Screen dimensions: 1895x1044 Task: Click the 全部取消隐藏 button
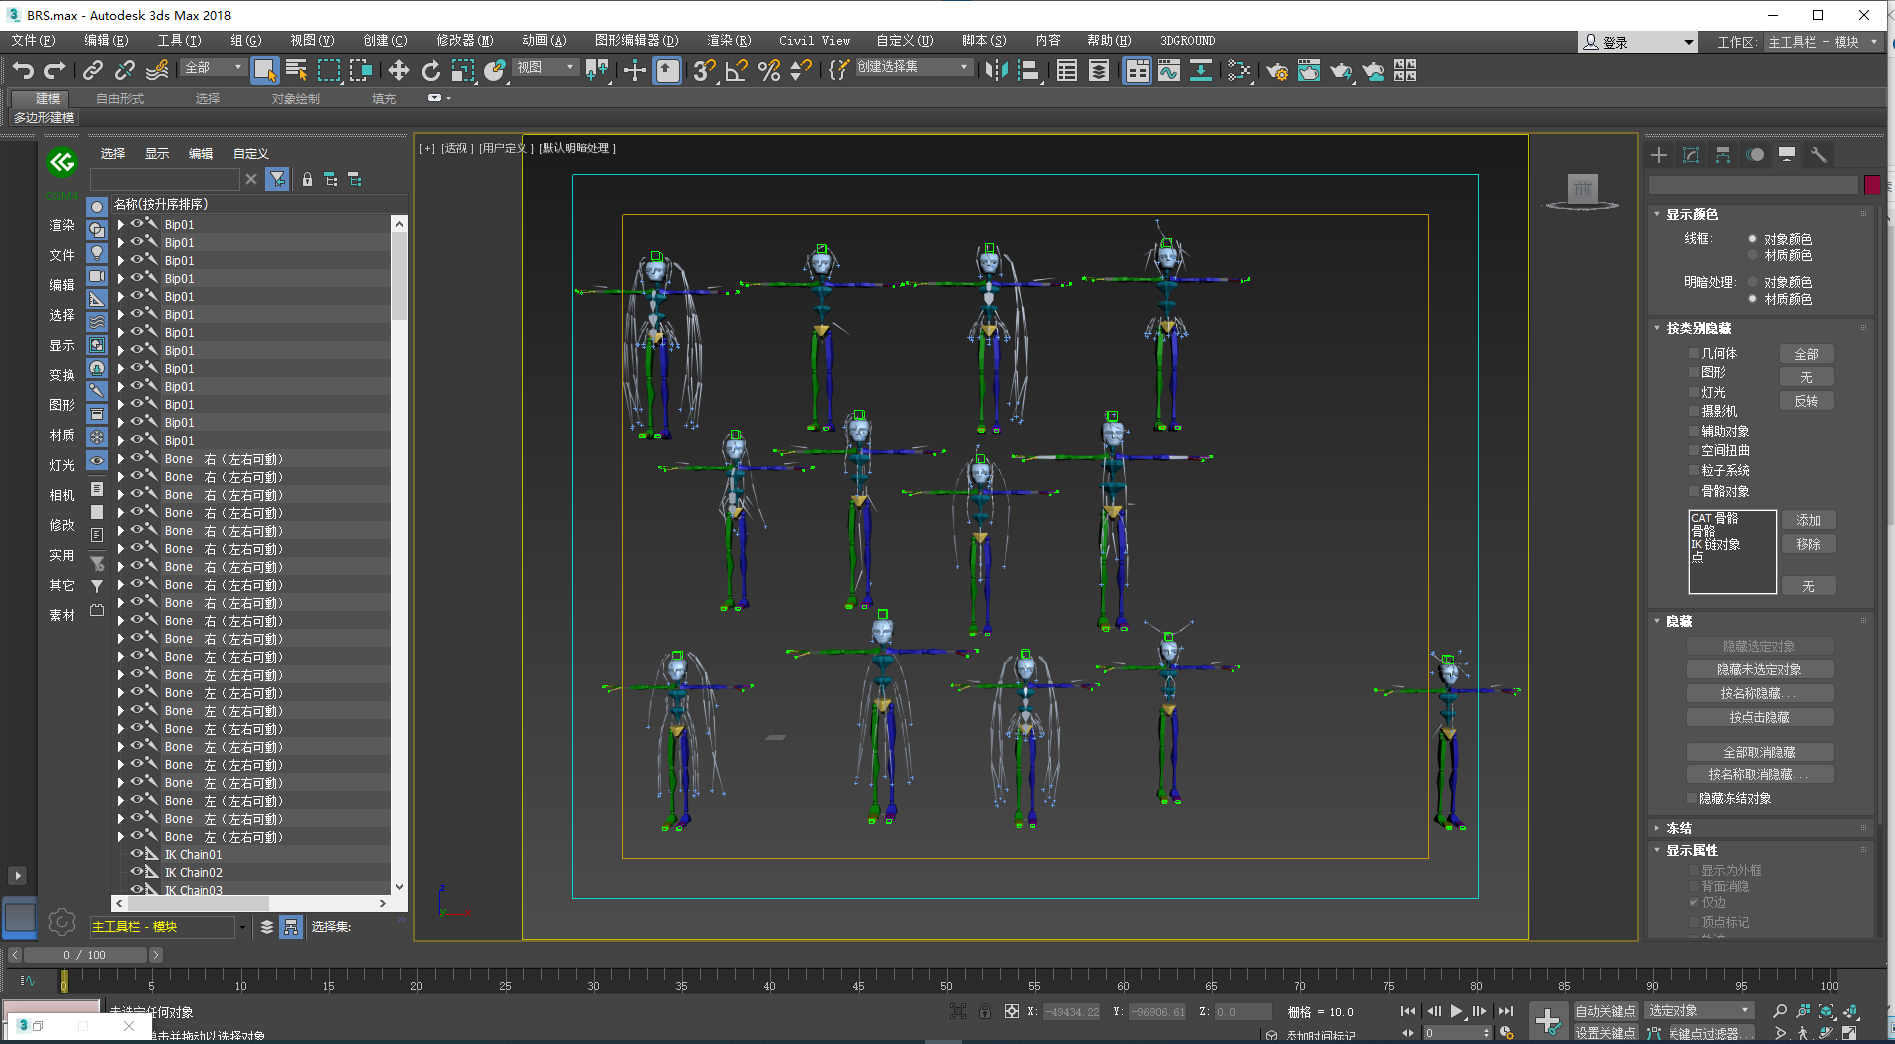[1759, 752]
